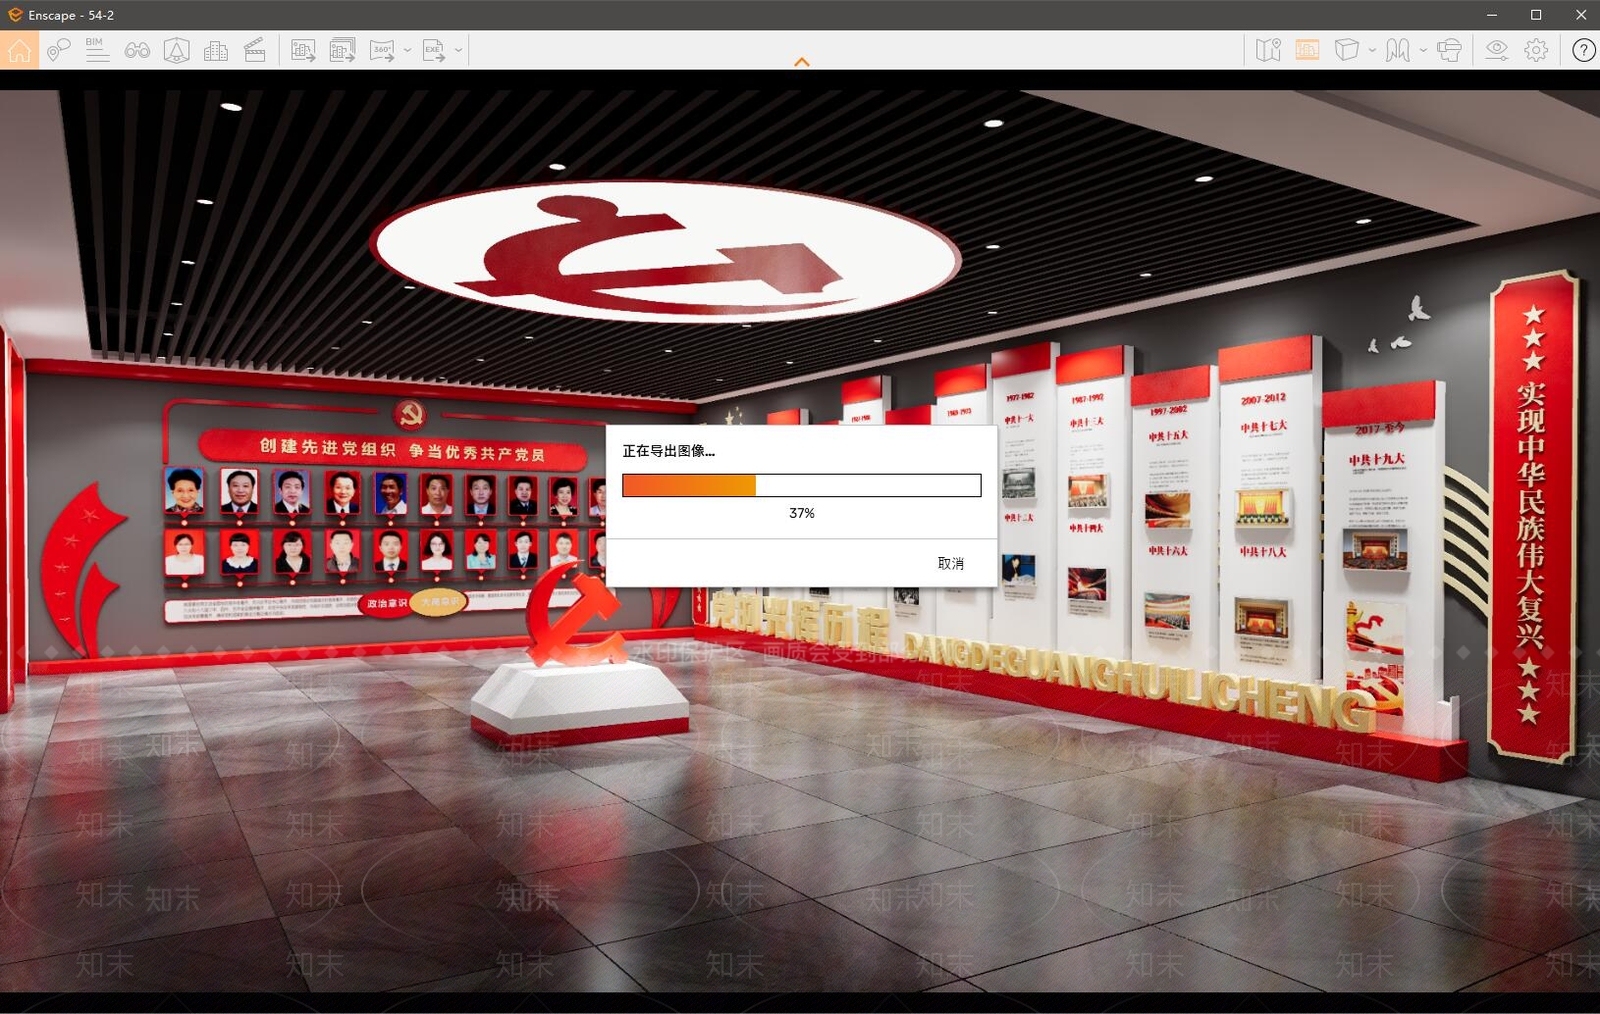
Task: Click the Screenshot export icon
Action: coord(303,50)
